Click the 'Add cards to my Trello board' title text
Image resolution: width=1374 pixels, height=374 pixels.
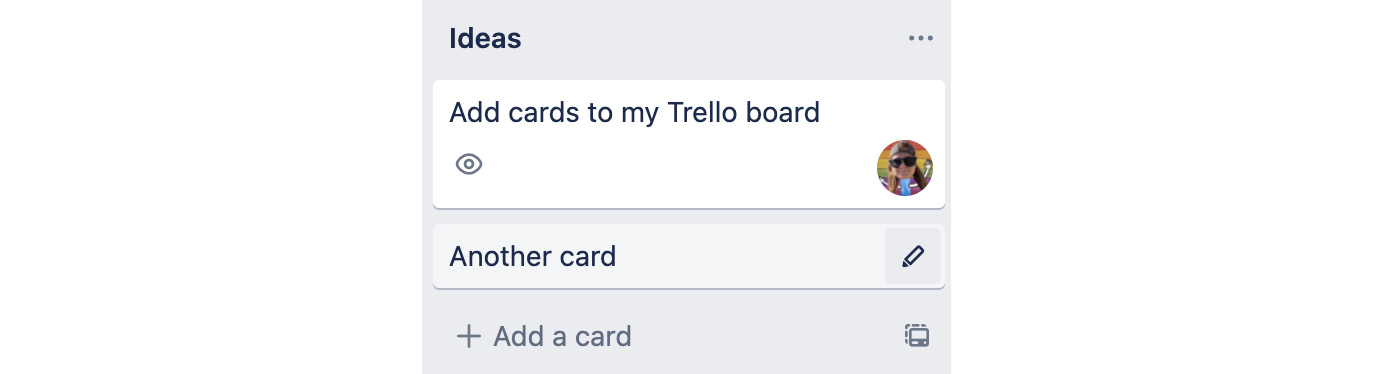pyautogui.click(x=634, y=112)
